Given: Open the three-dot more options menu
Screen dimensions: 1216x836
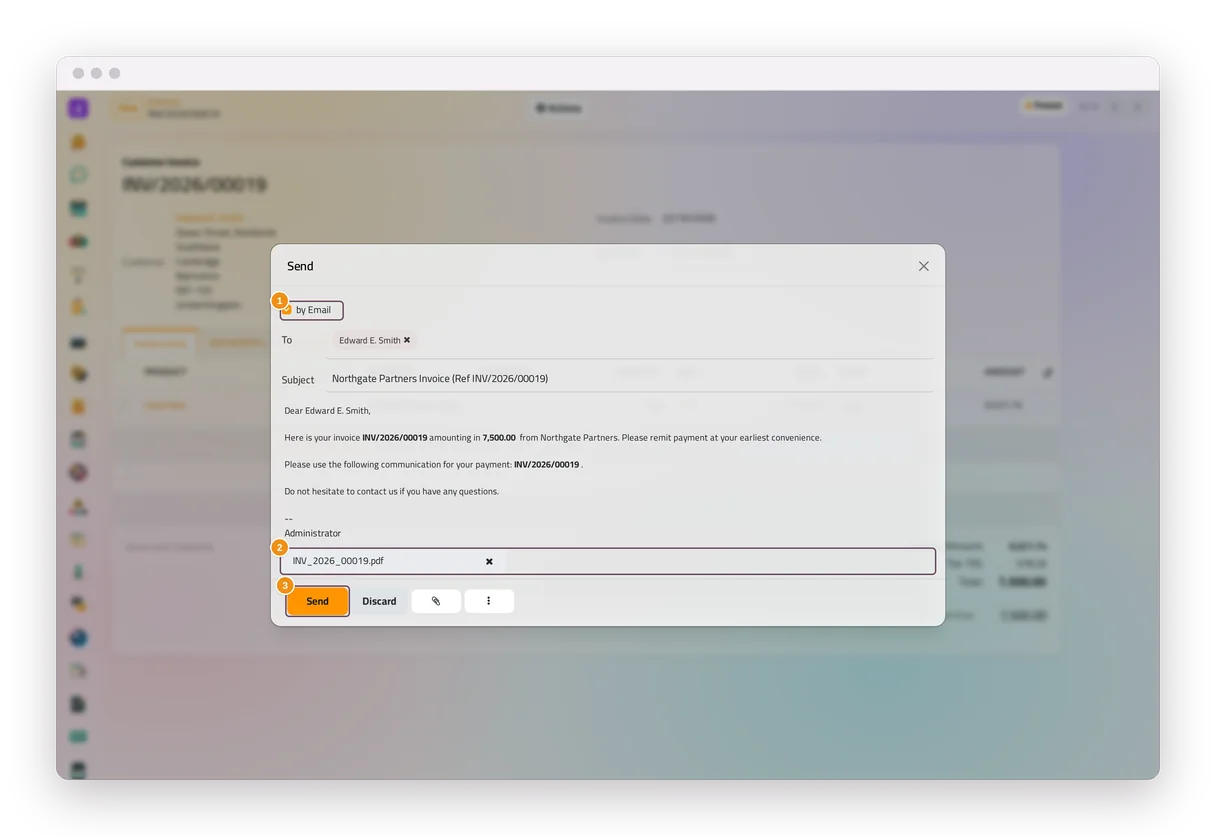Looking at the screenshot, I should pyautogui.click(x=489, y=601).
